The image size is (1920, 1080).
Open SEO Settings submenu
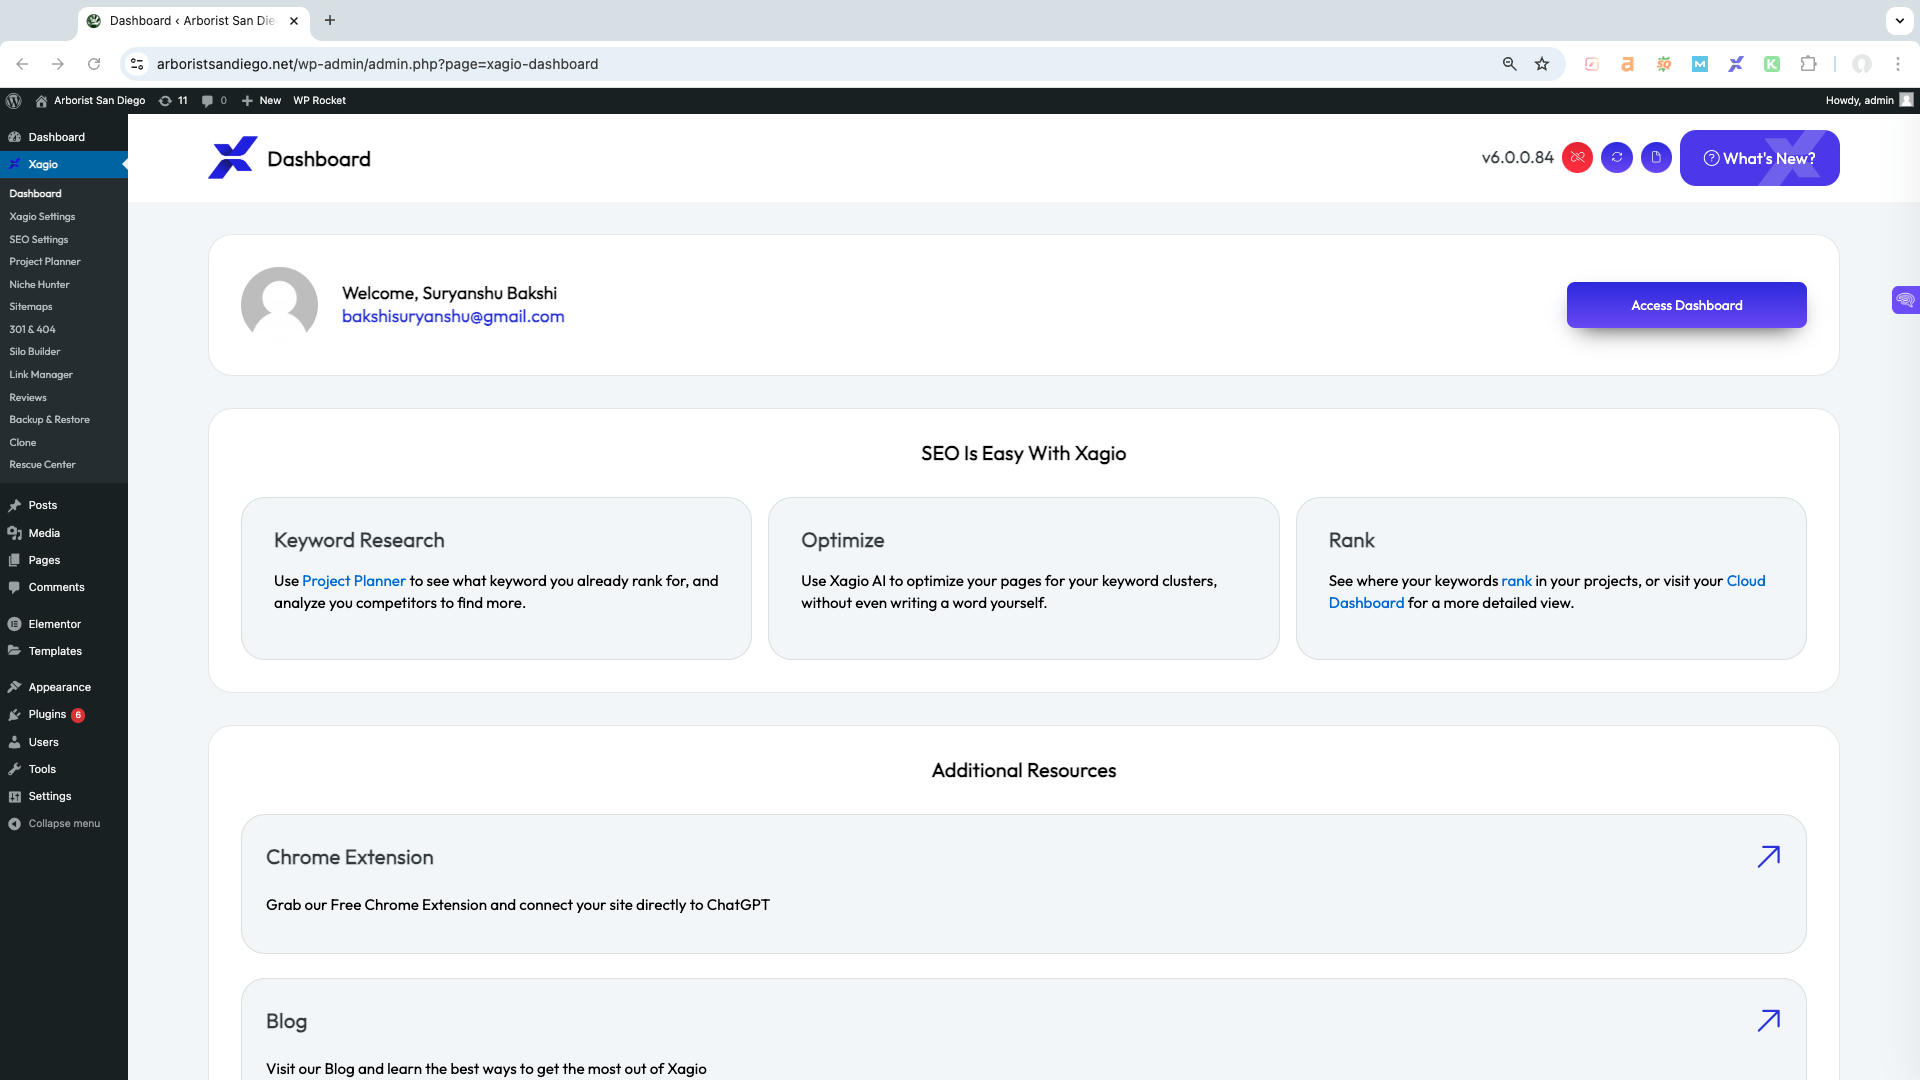[39, 239]
